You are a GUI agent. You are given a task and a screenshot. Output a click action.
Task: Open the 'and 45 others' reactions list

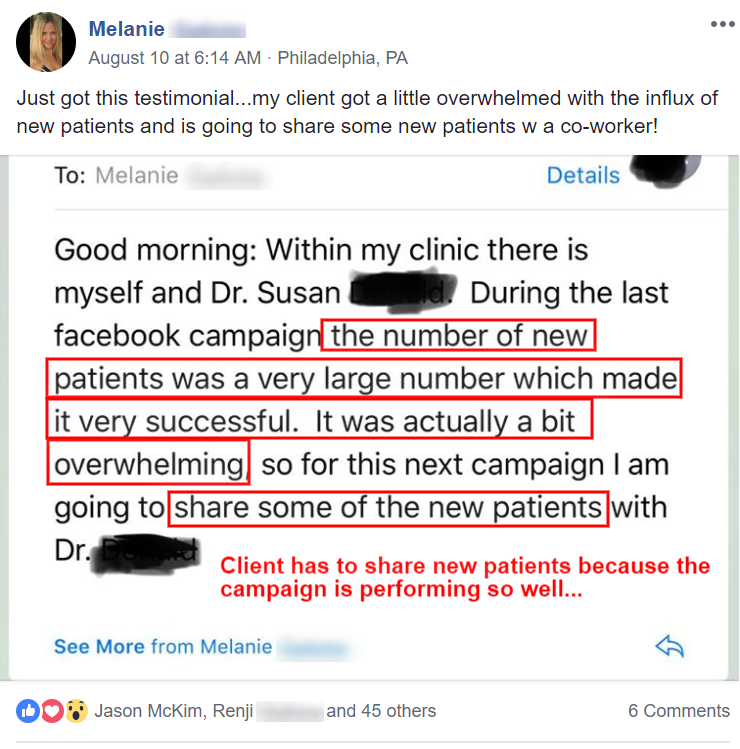[x=381, y=711]
